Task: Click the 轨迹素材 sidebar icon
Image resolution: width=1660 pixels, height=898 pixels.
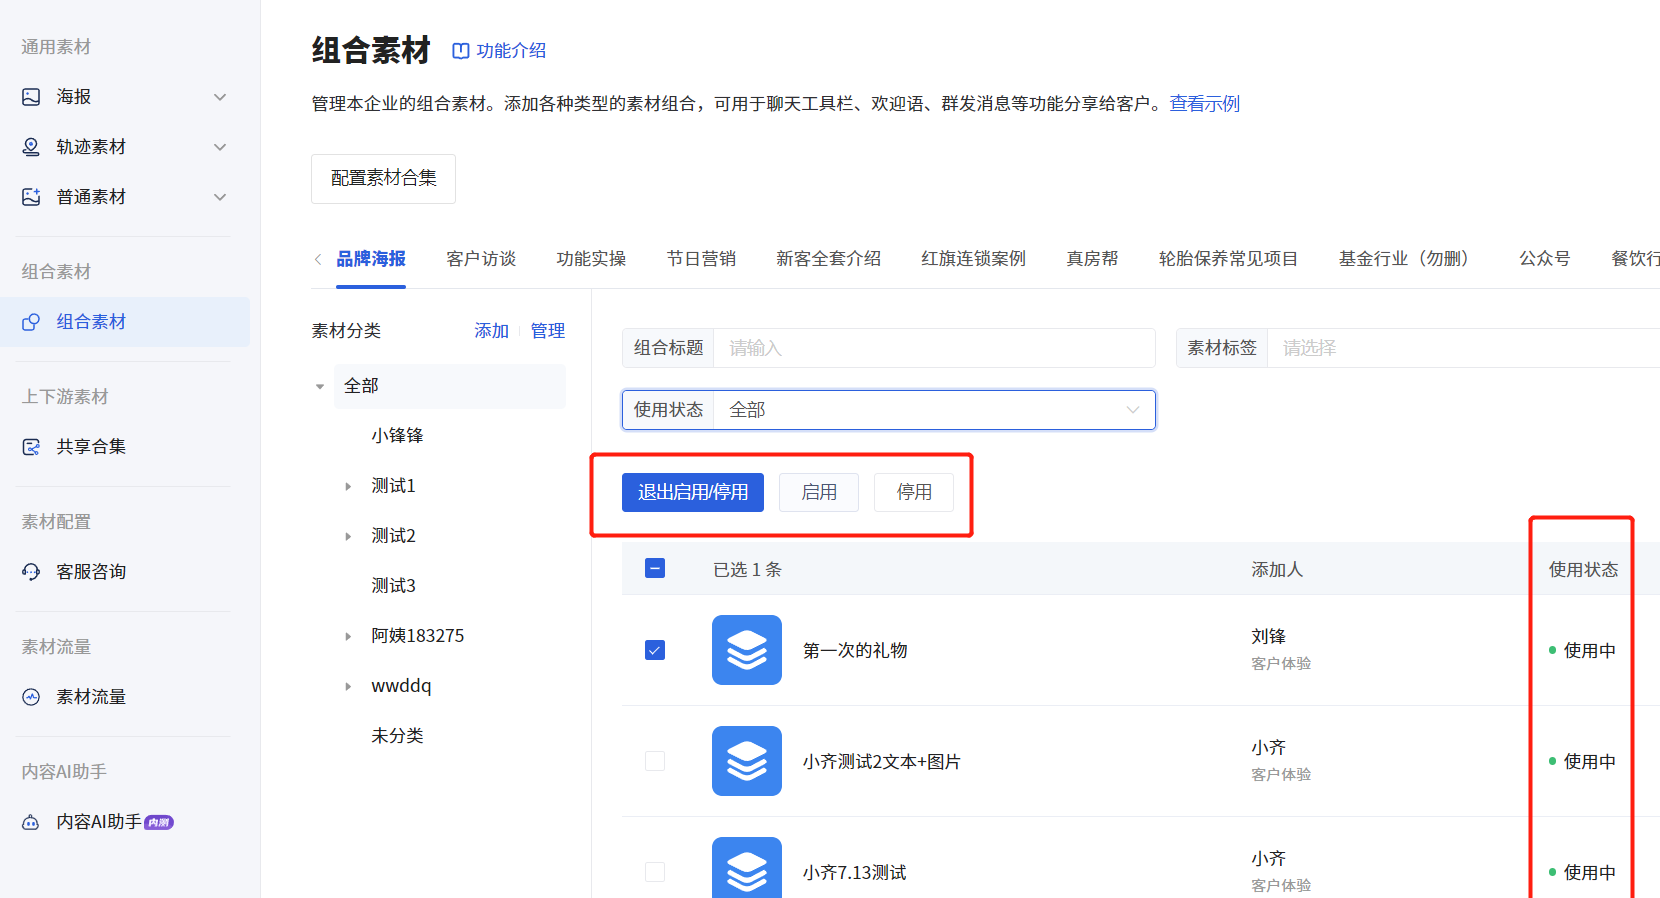Action: click(31, 147)
